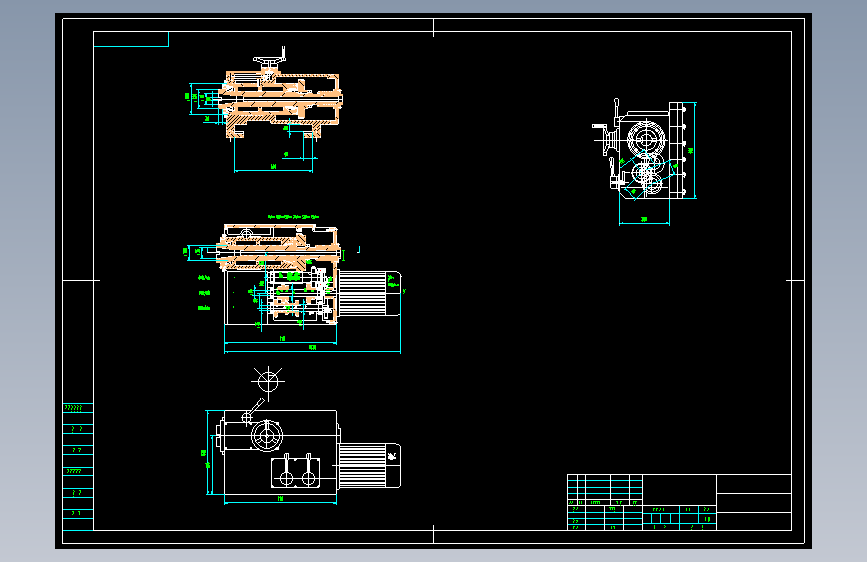
Task: Click the handwheel atop the top sectional view
Action: tap(269, 58)
